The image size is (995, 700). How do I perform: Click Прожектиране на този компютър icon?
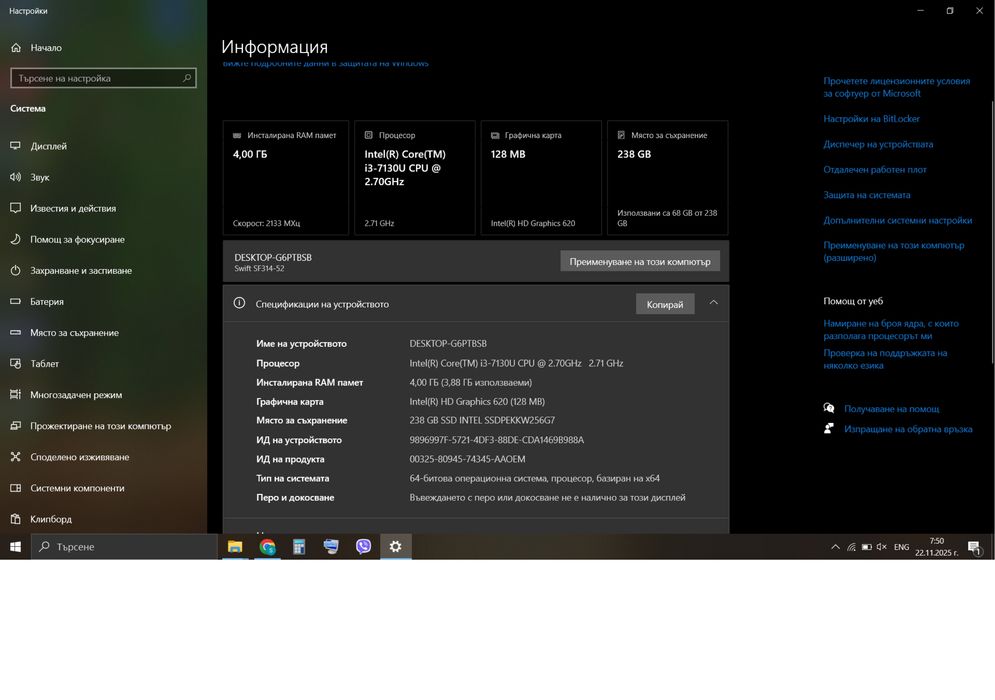pos(16,426)
